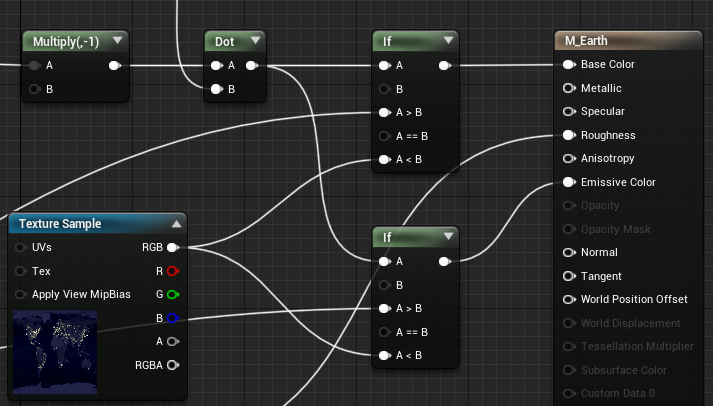Collapse the Texture Sample node arrow
Viewport: 713px width, 406px height.
pos(176,224)
